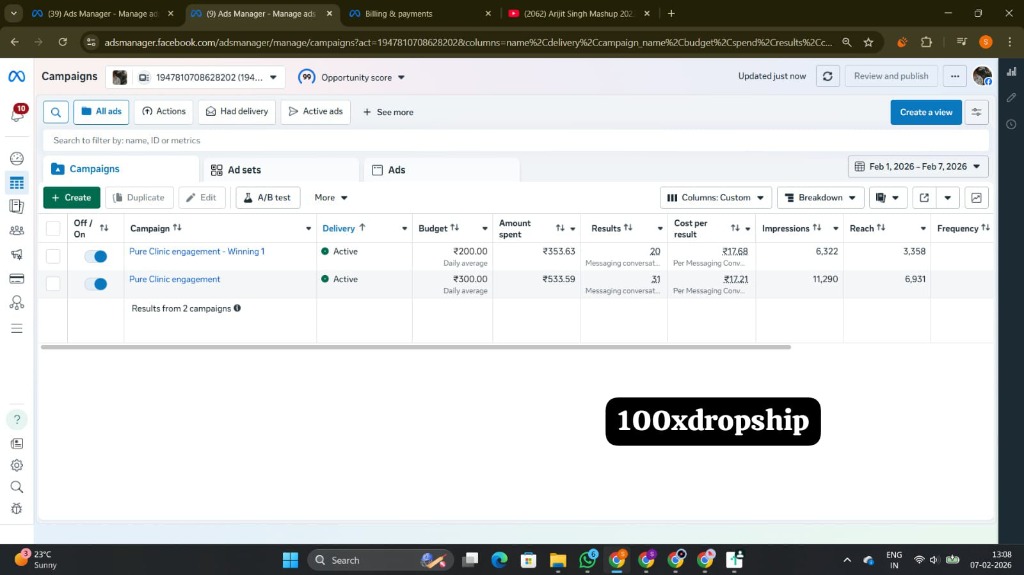Screen dimensions: 1024x575
Task: Open Audiences people icon in sidebar
Action: point(17,231)
